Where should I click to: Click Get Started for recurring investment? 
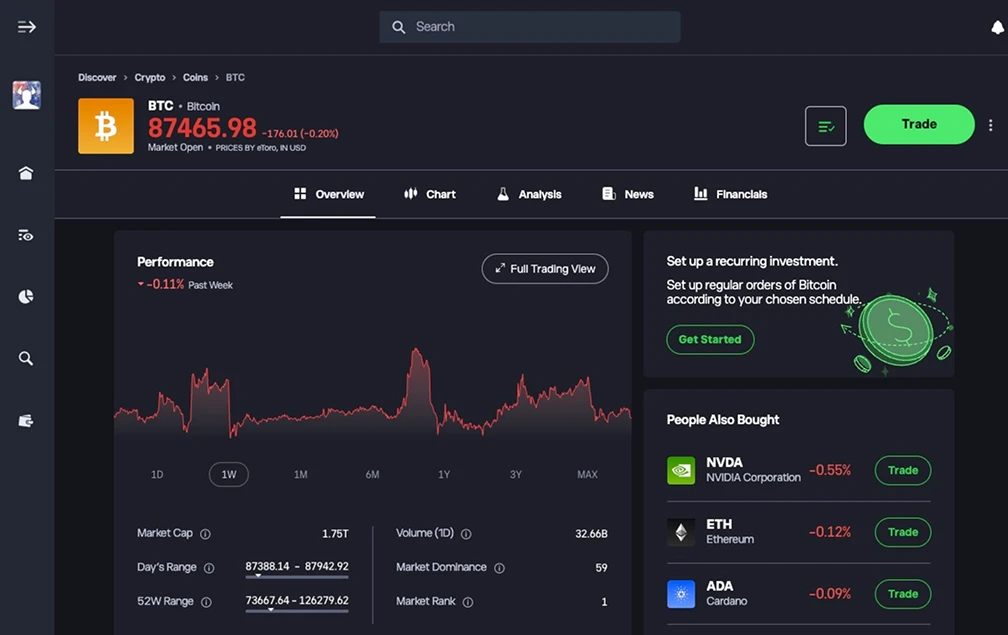710,340
